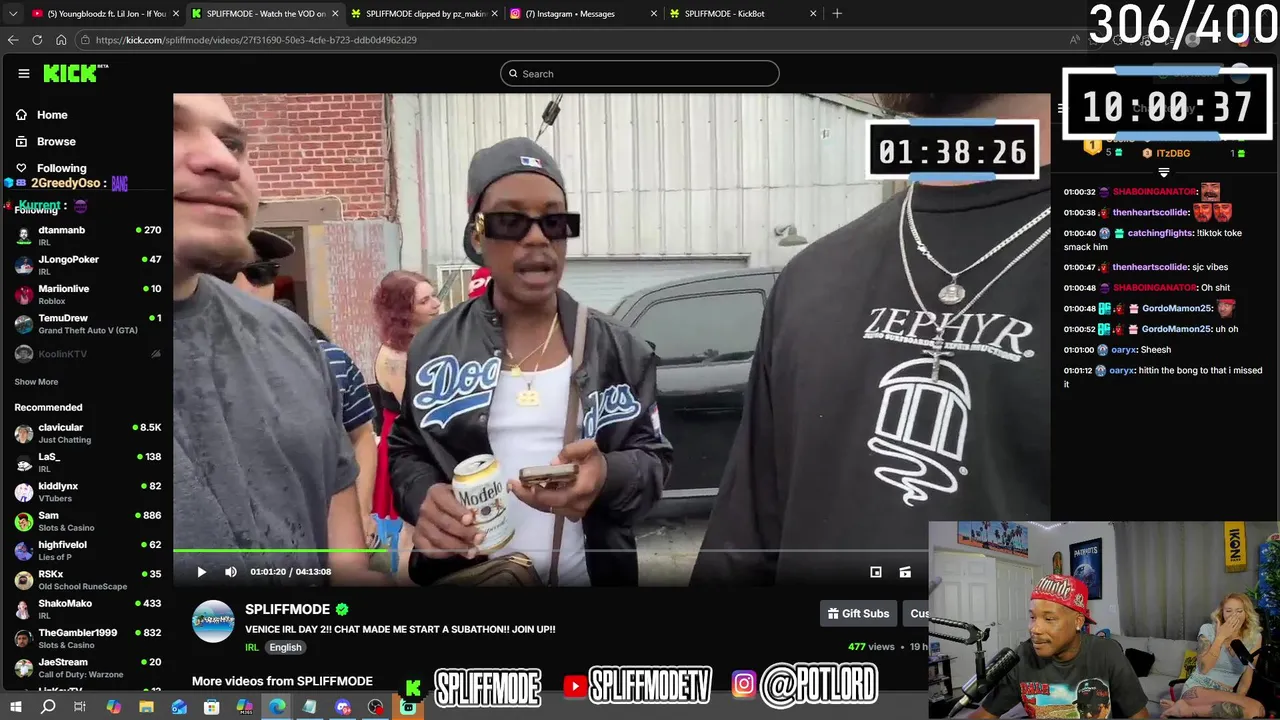Viewport: 1280px width, 720px height.
Task: Click the browser home icon
Action: pyautogui.click(x=61, y=40)
